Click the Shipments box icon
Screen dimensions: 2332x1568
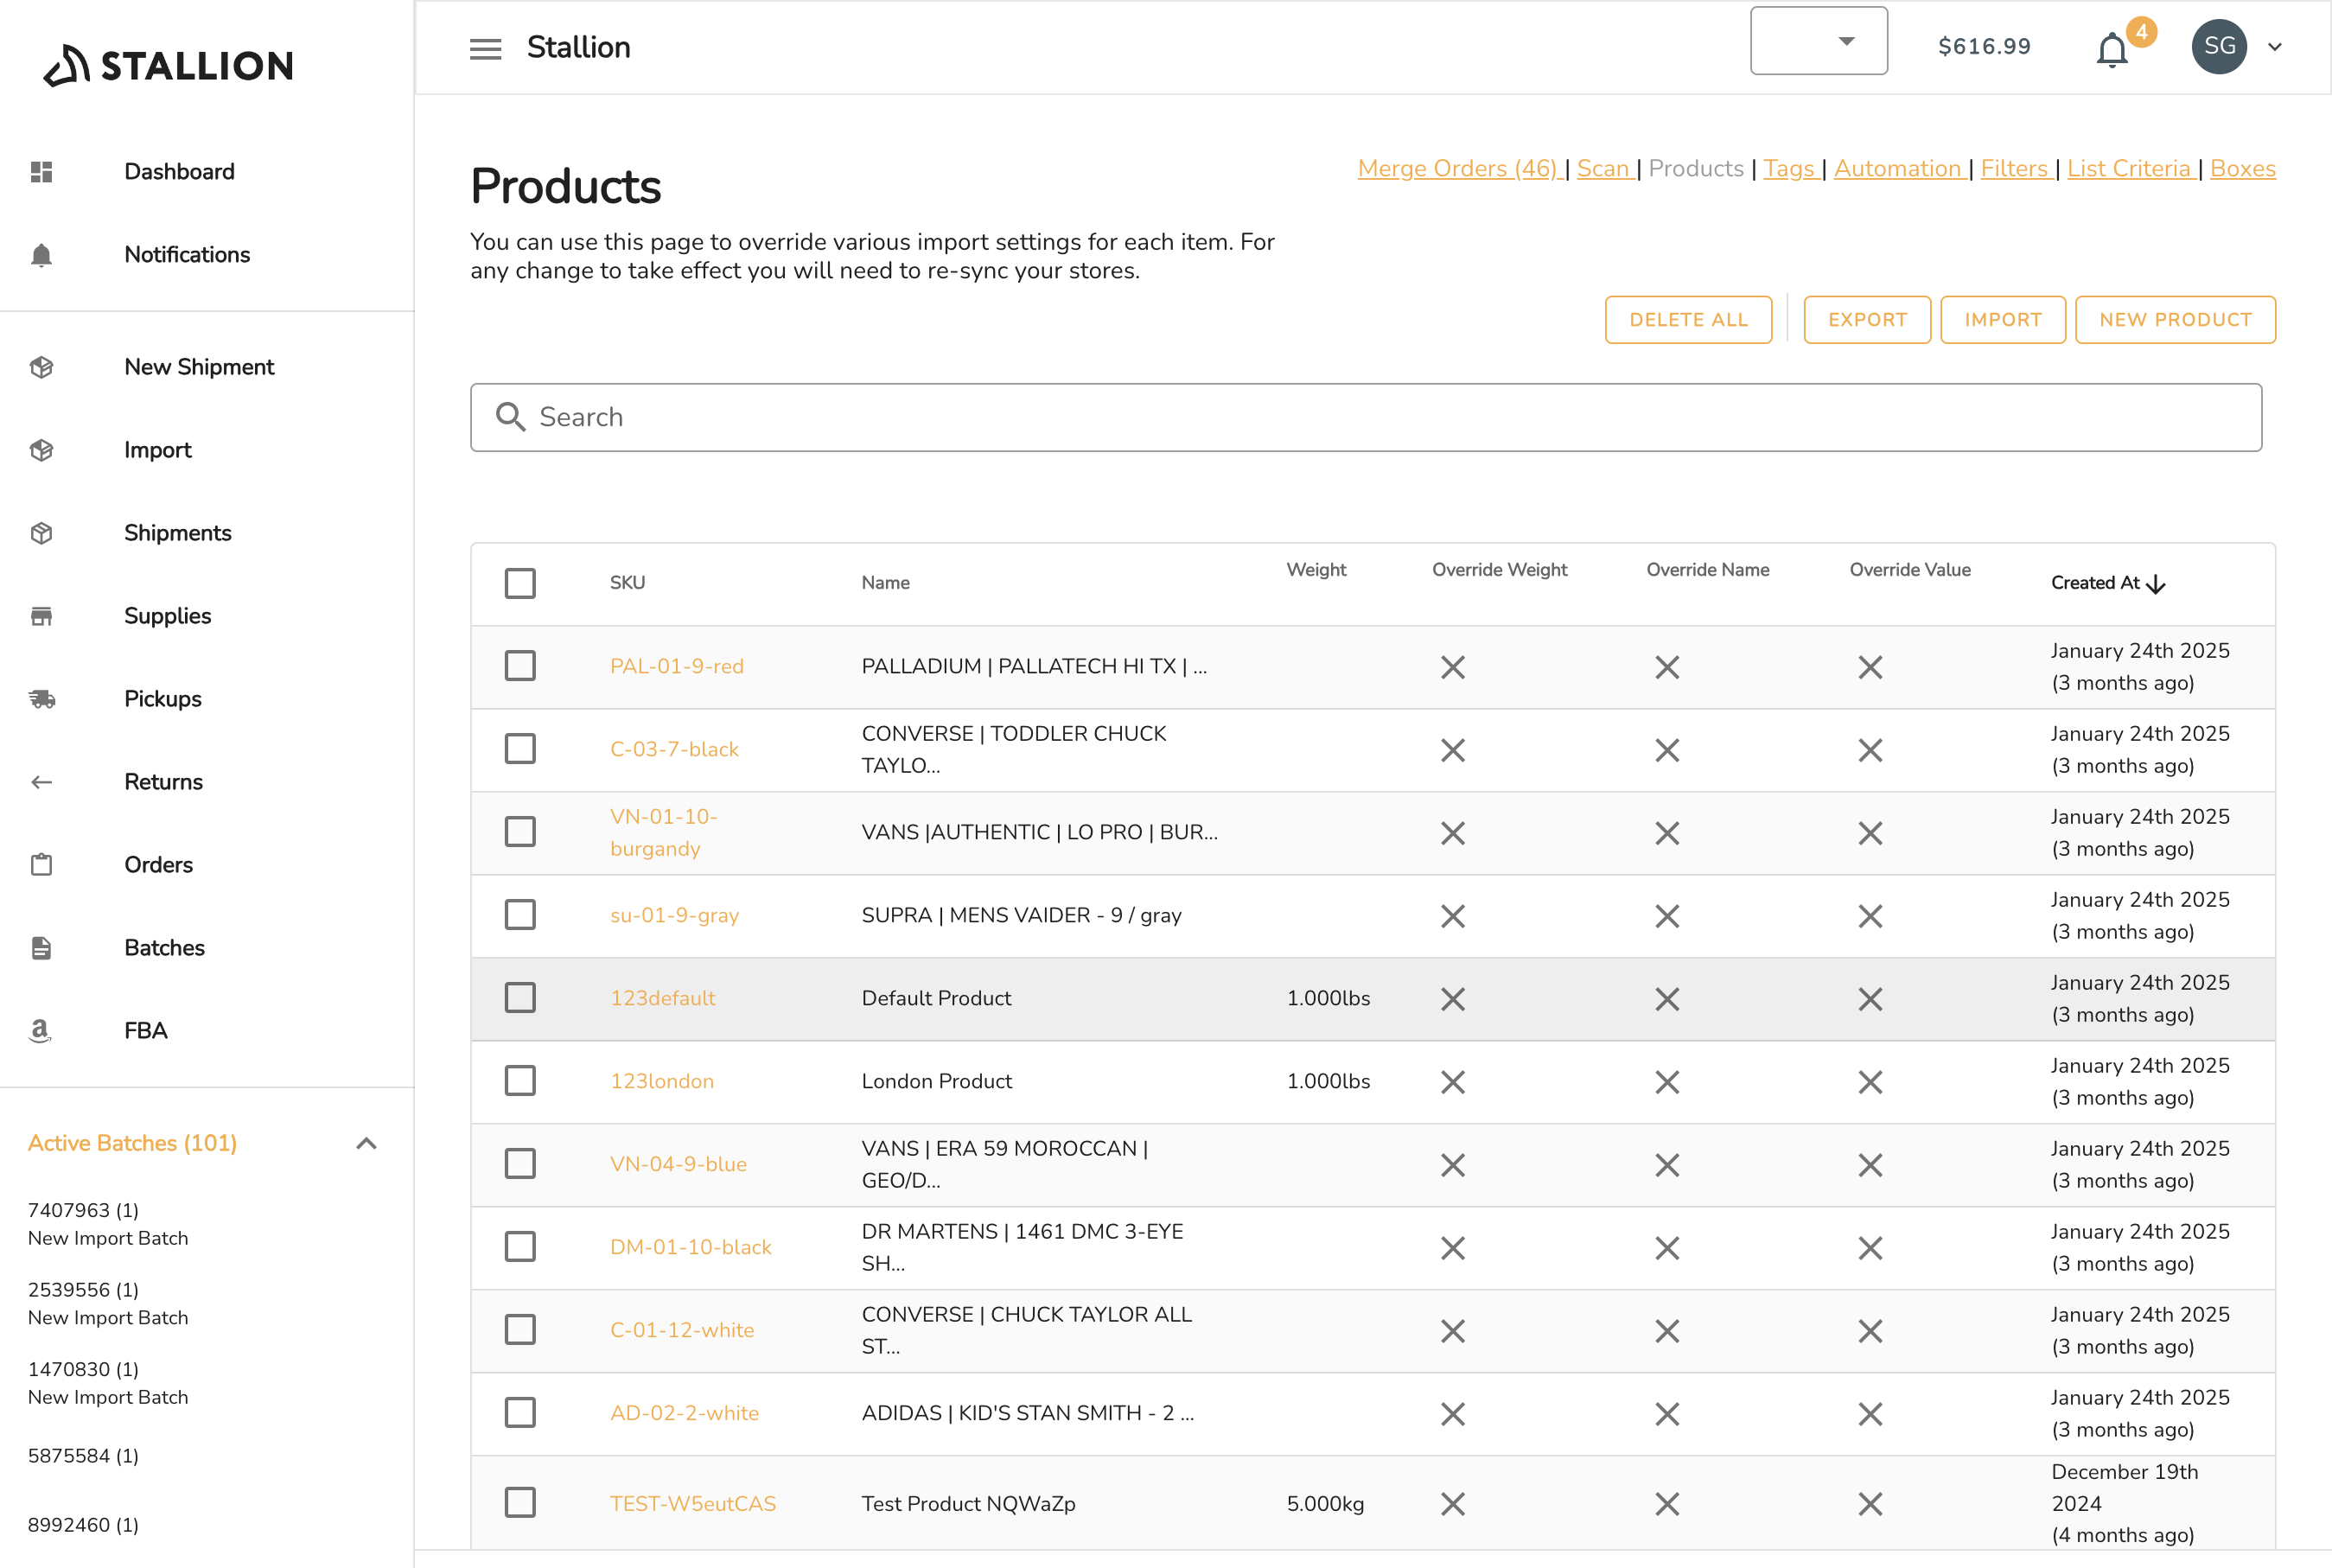point(41,533)
